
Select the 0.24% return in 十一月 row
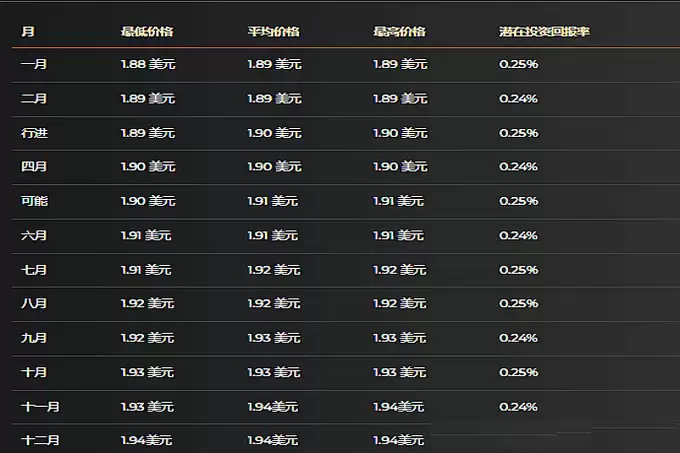point(518,407)
